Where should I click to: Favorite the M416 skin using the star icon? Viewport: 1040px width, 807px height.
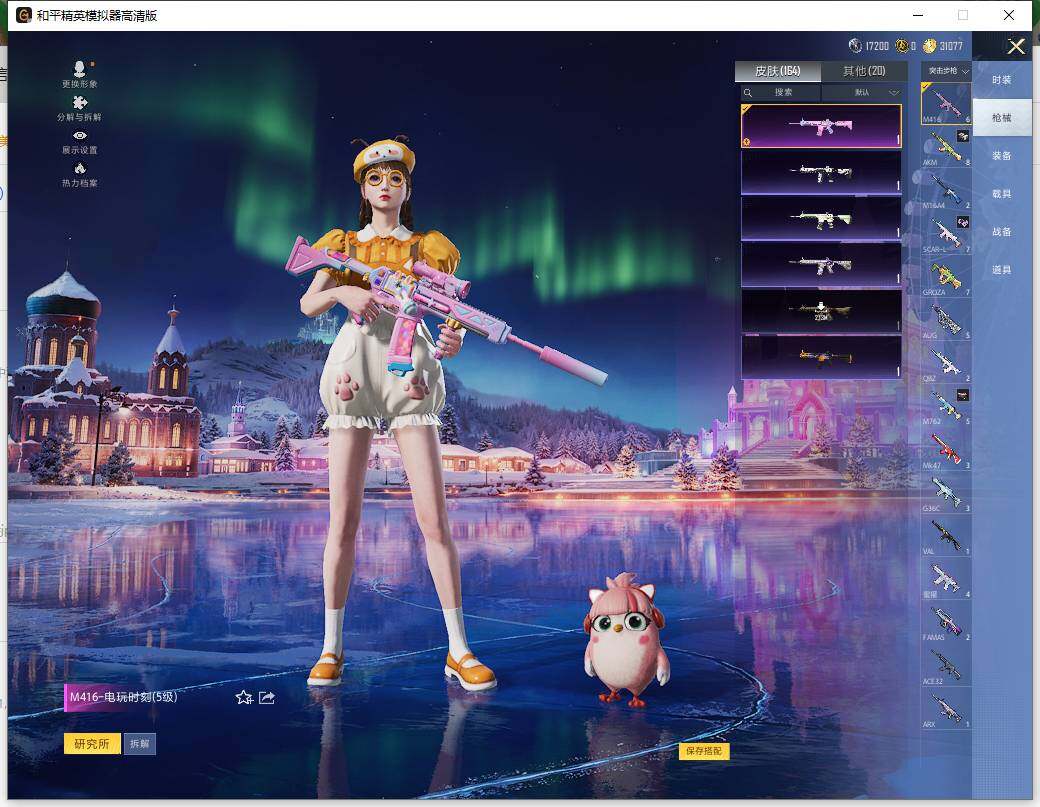pos(244,697)
